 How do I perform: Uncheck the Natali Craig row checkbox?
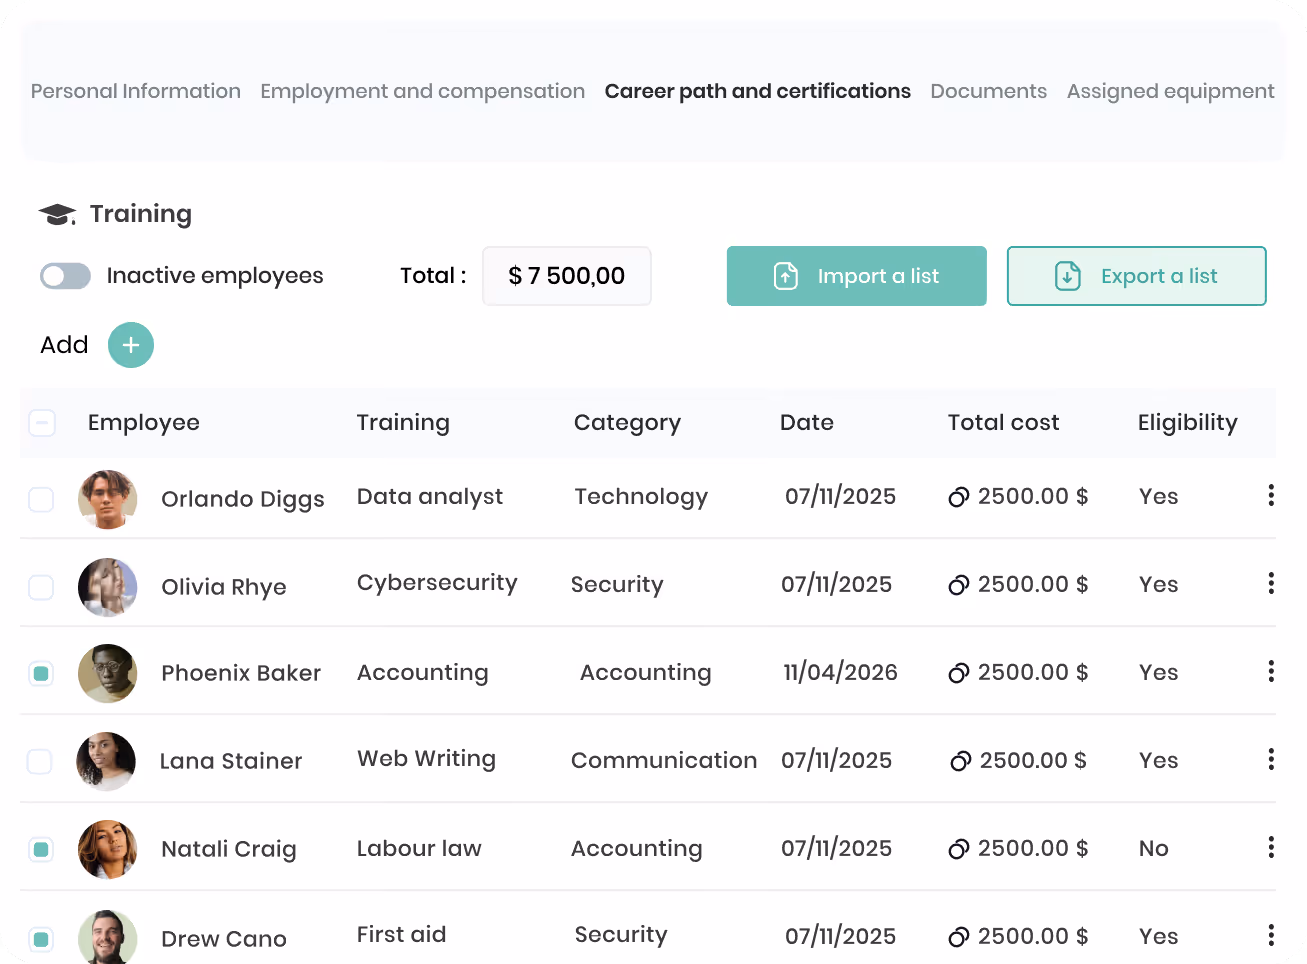(x=41, y=849)
